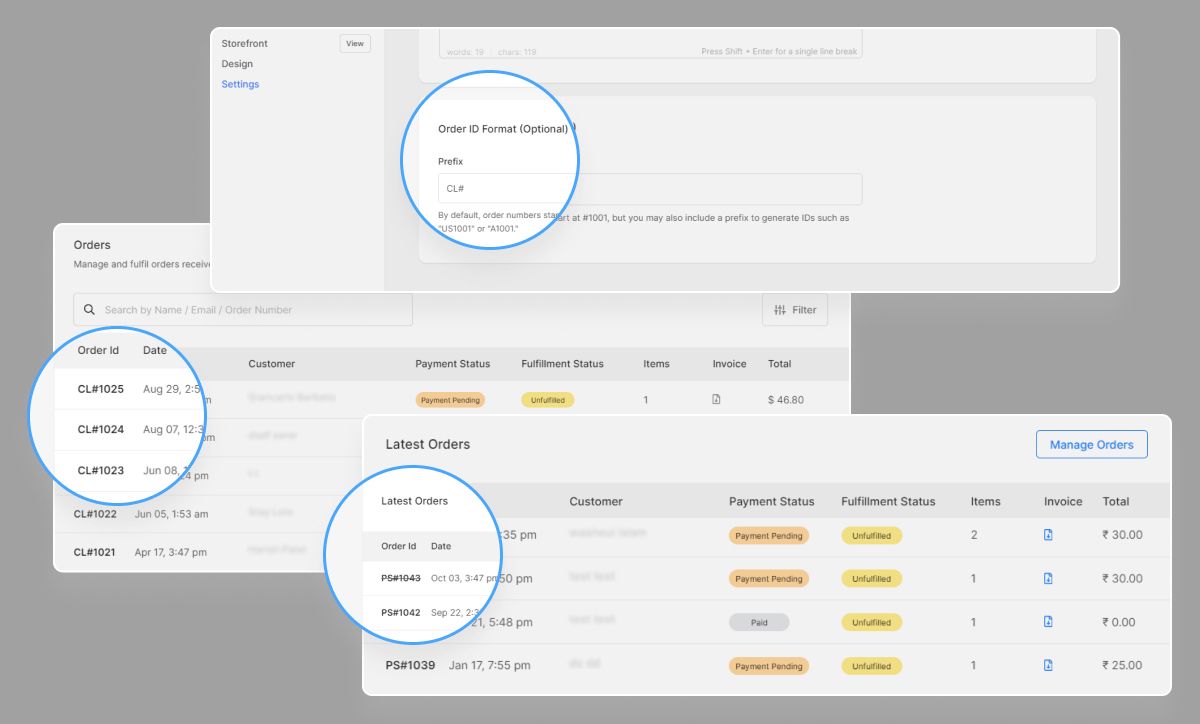Screen dimensions: 1200x724
Task: Click the Payment Pending badge on order CL#1025
Action: coord(450,399)
